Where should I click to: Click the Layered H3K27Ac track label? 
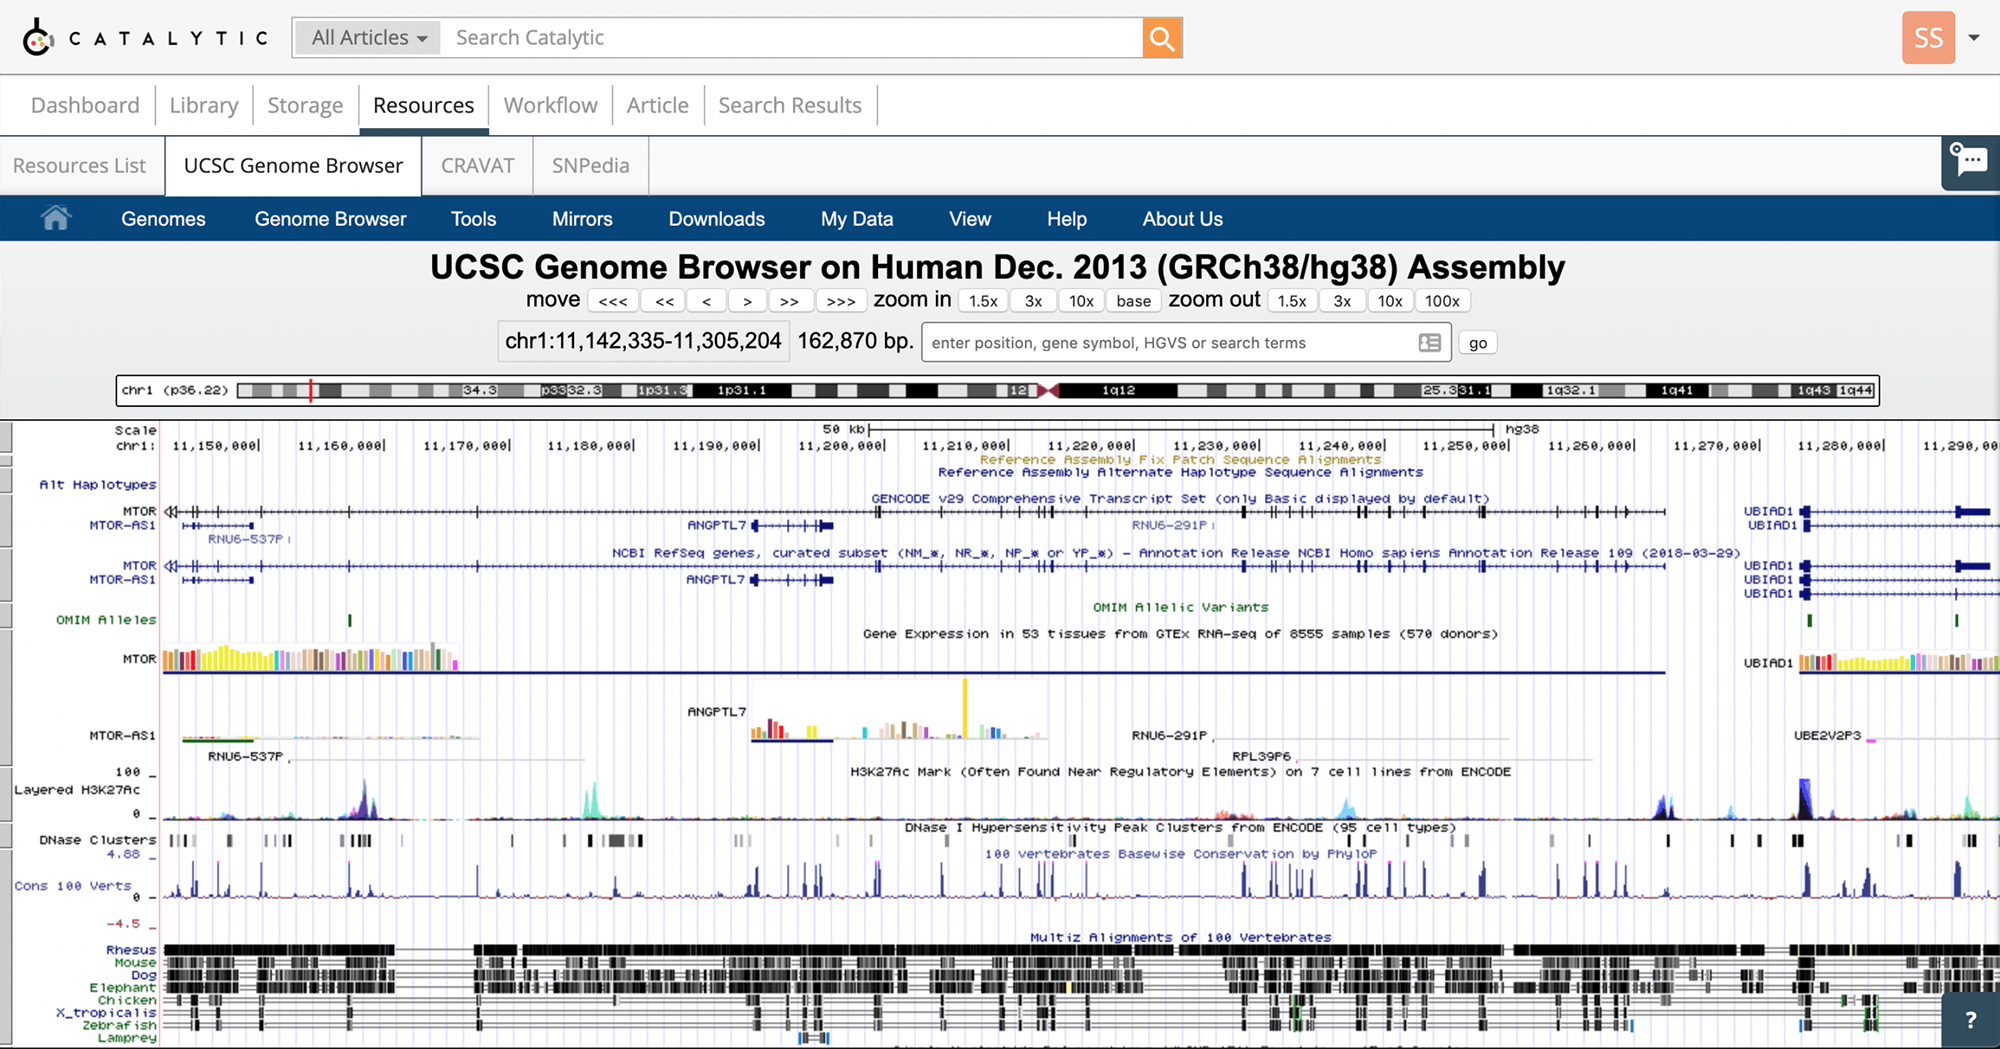pyautogui.click(x=77, y=790)
